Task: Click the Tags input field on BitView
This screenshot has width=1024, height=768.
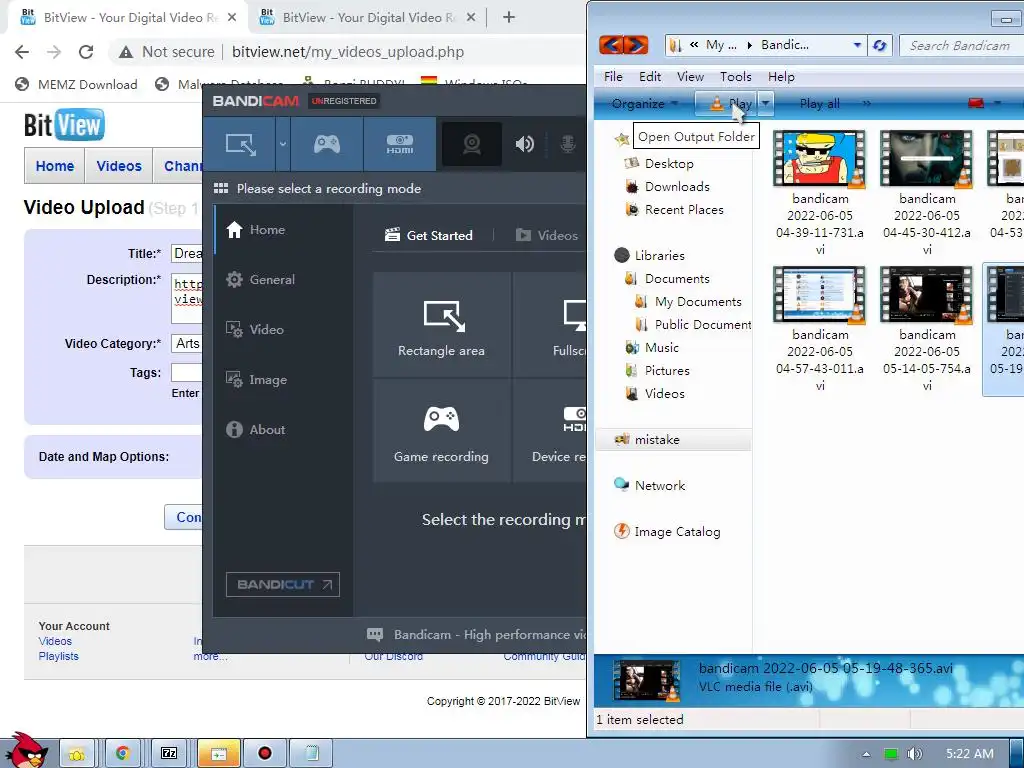Action: tap(187, 373)
